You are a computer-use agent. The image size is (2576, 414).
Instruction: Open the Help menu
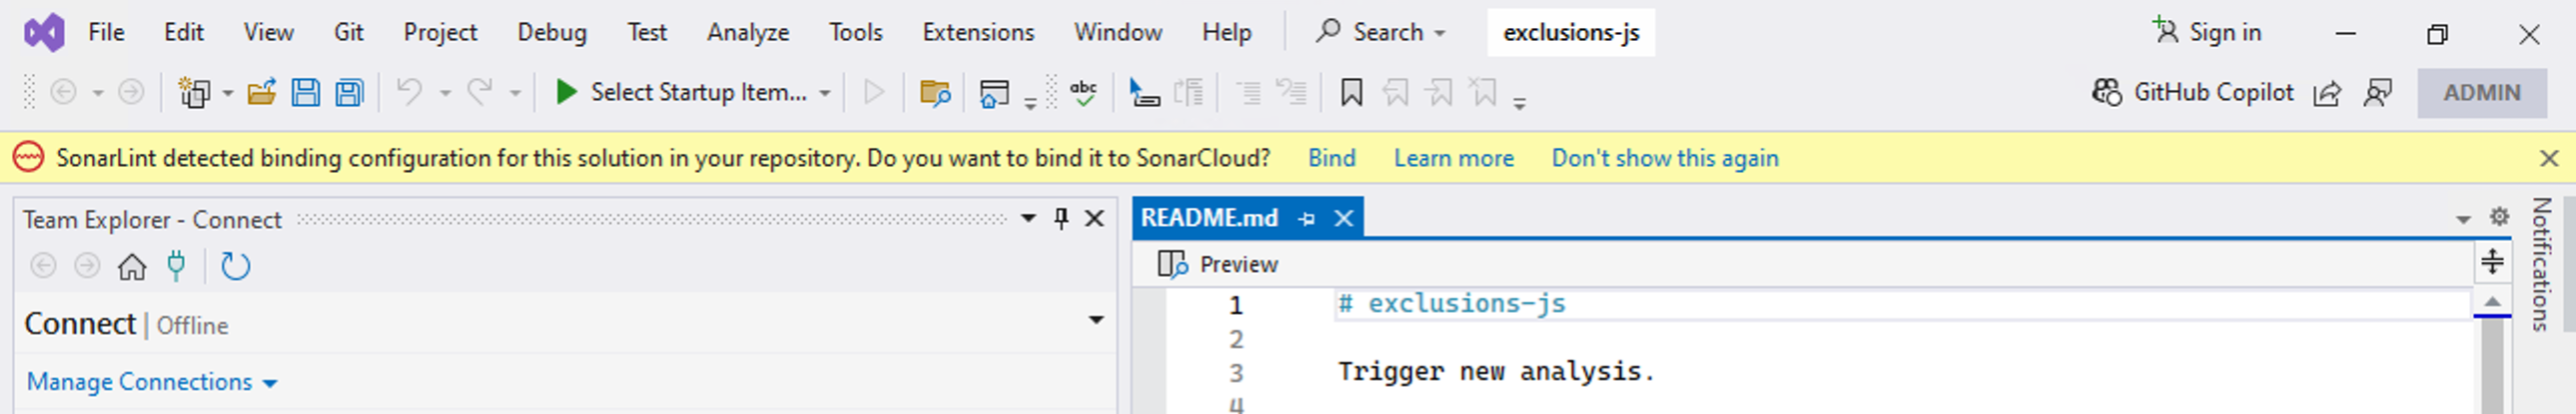point(1227,32)
